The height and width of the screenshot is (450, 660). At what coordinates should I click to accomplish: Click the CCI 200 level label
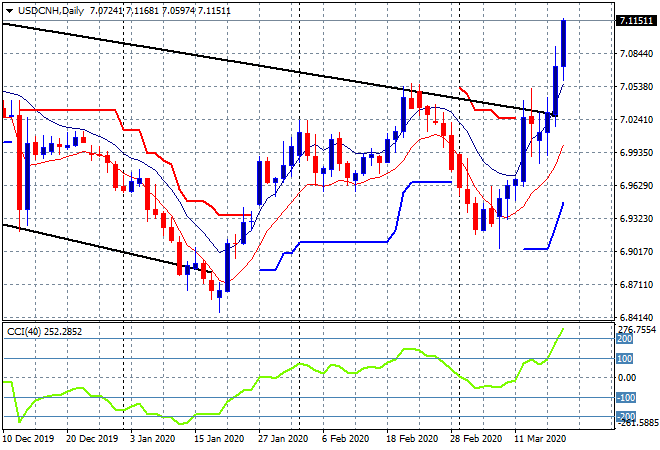click(x=625, y=339)
